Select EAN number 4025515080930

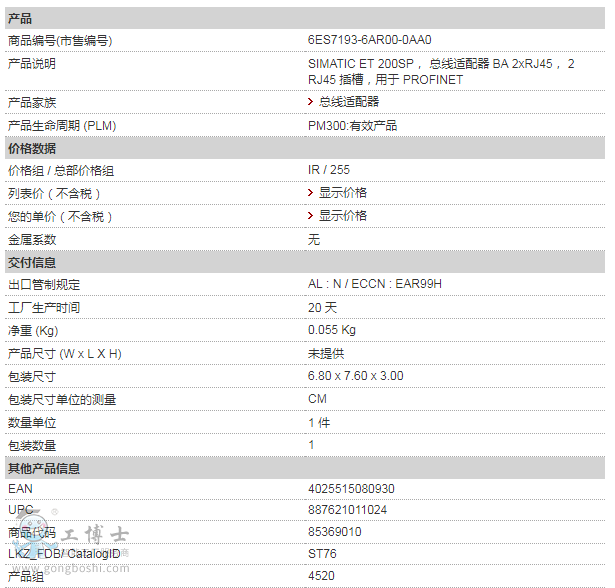351,489
